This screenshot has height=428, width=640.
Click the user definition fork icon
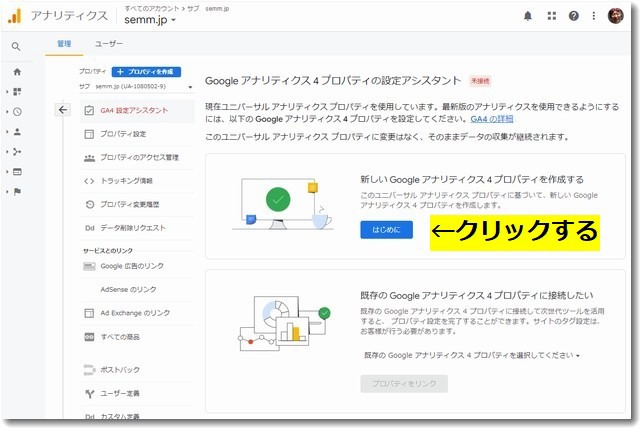coord(90,393)
